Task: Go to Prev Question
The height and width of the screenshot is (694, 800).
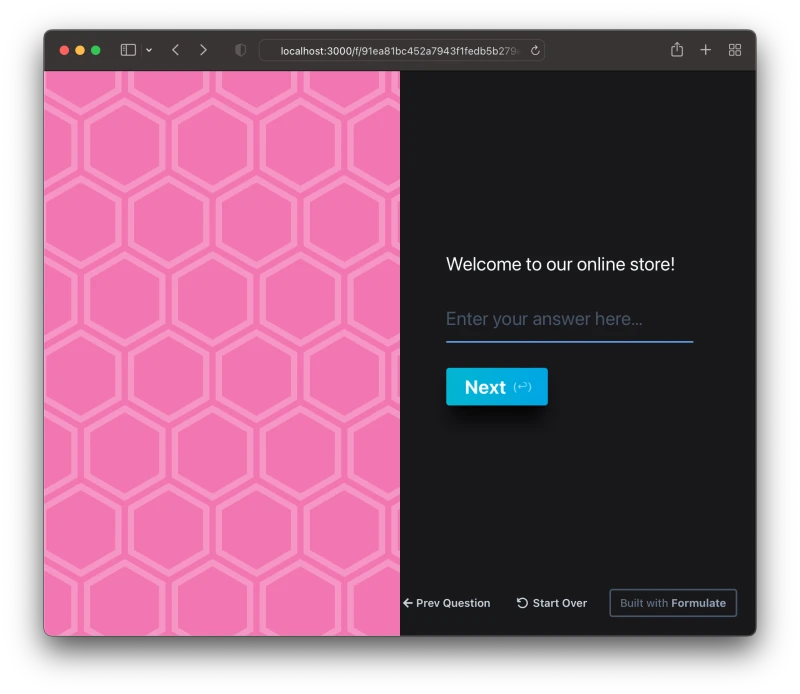Action: coord(446,603)
